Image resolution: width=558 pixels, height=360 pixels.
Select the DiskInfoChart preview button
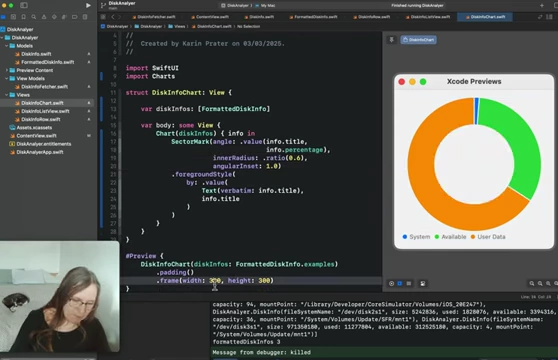pyautogui.click(x=418, y=40)
